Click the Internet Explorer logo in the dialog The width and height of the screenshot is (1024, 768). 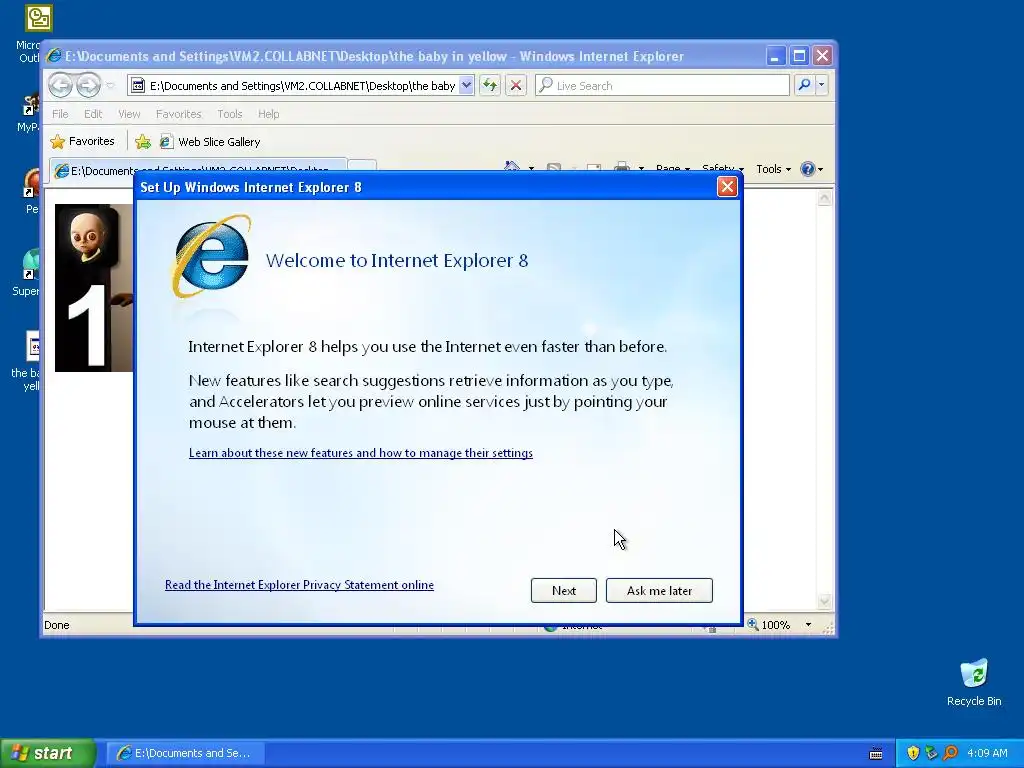pos(211,256)
